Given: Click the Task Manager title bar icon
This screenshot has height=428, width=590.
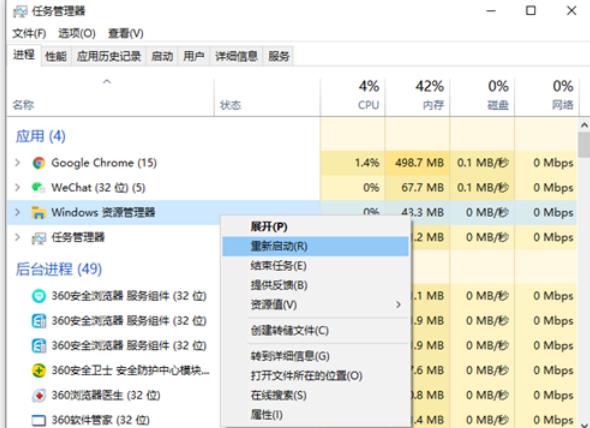Looking at the screenshot, I should point(20,11).
